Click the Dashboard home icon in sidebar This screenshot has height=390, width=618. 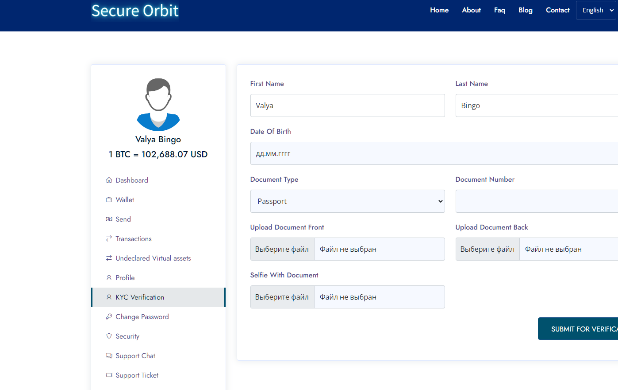coord(109,180)
